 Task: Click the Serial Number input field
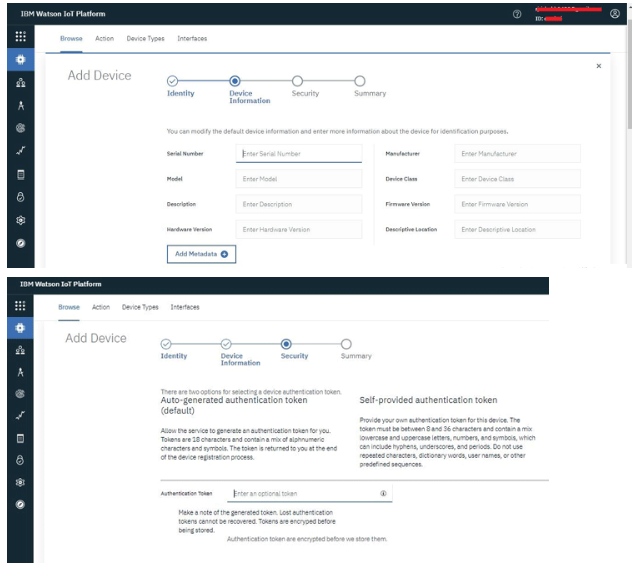[x=299, y=154]
